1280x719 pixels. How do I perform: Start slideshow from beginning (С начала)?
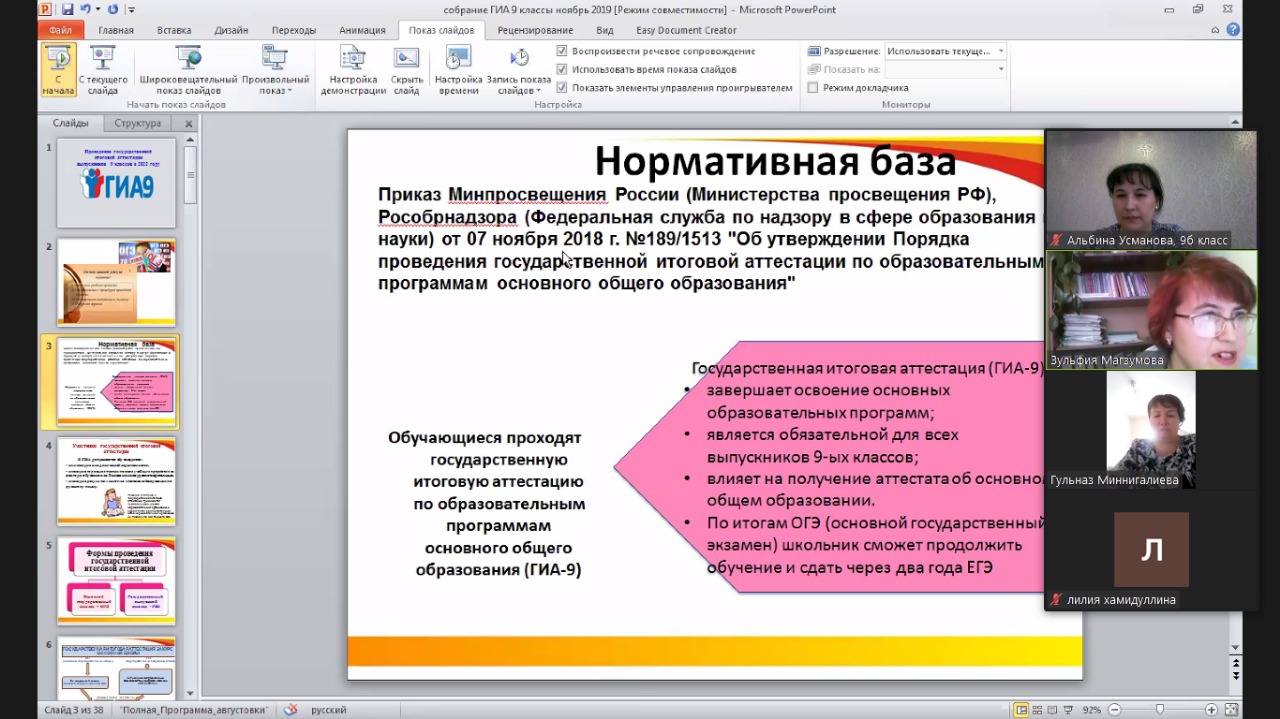[x=58, y=69]
